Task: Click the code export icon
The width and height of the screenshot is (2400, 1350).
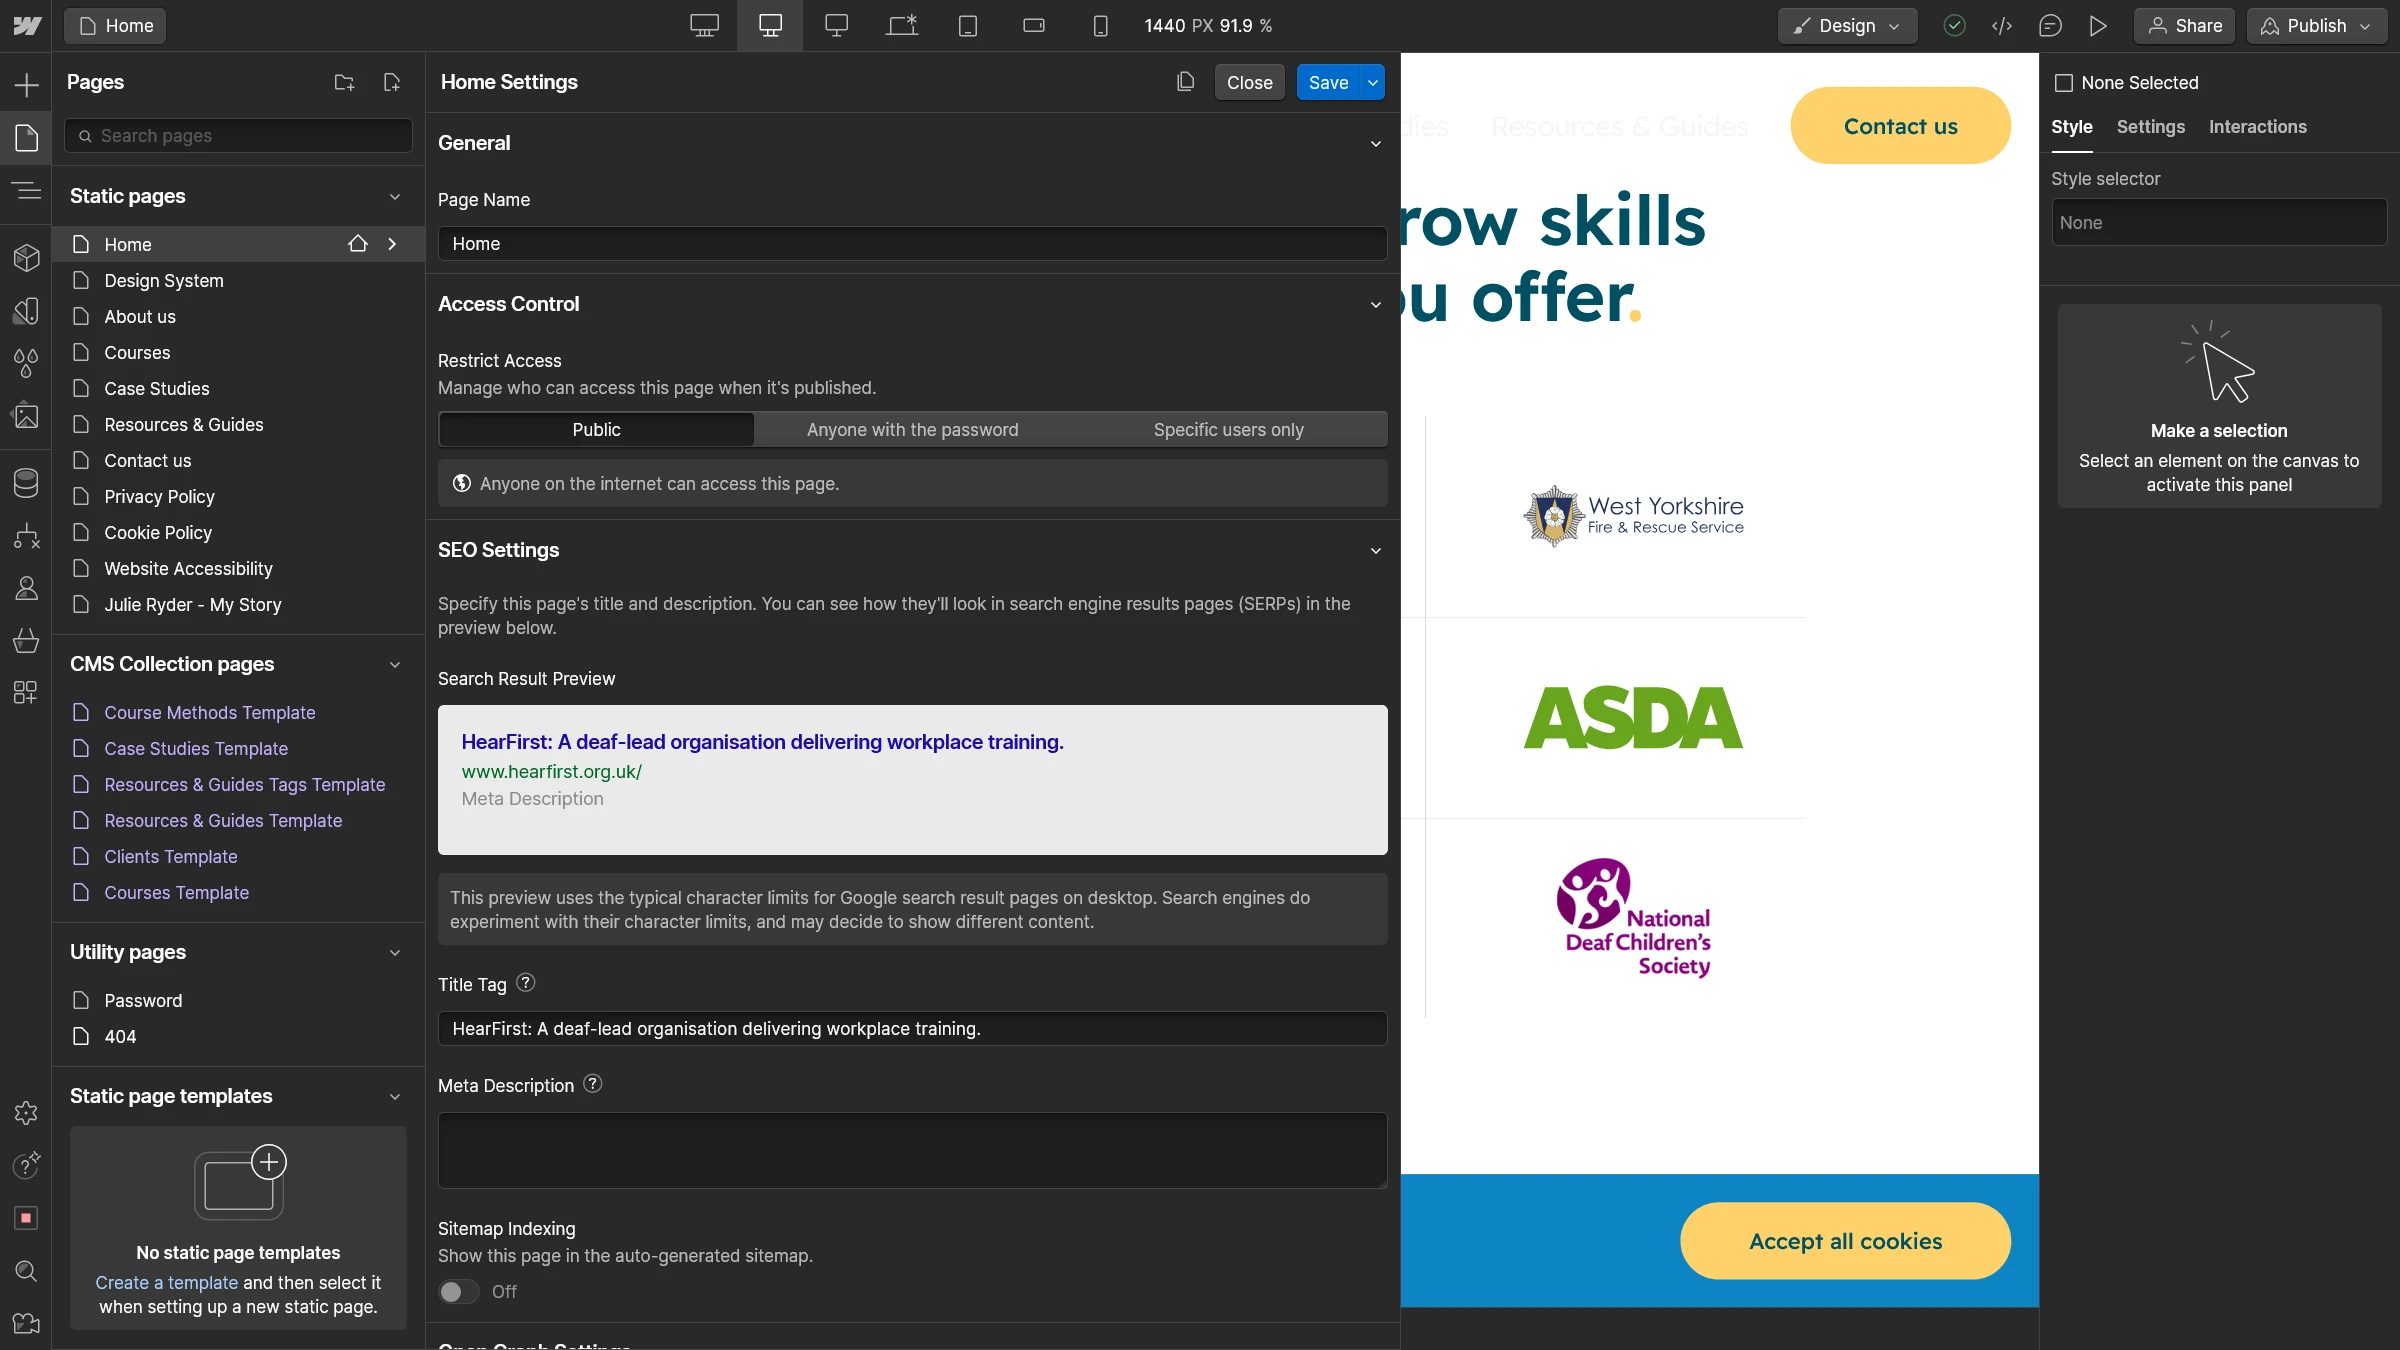Action: pos(2002,26)
